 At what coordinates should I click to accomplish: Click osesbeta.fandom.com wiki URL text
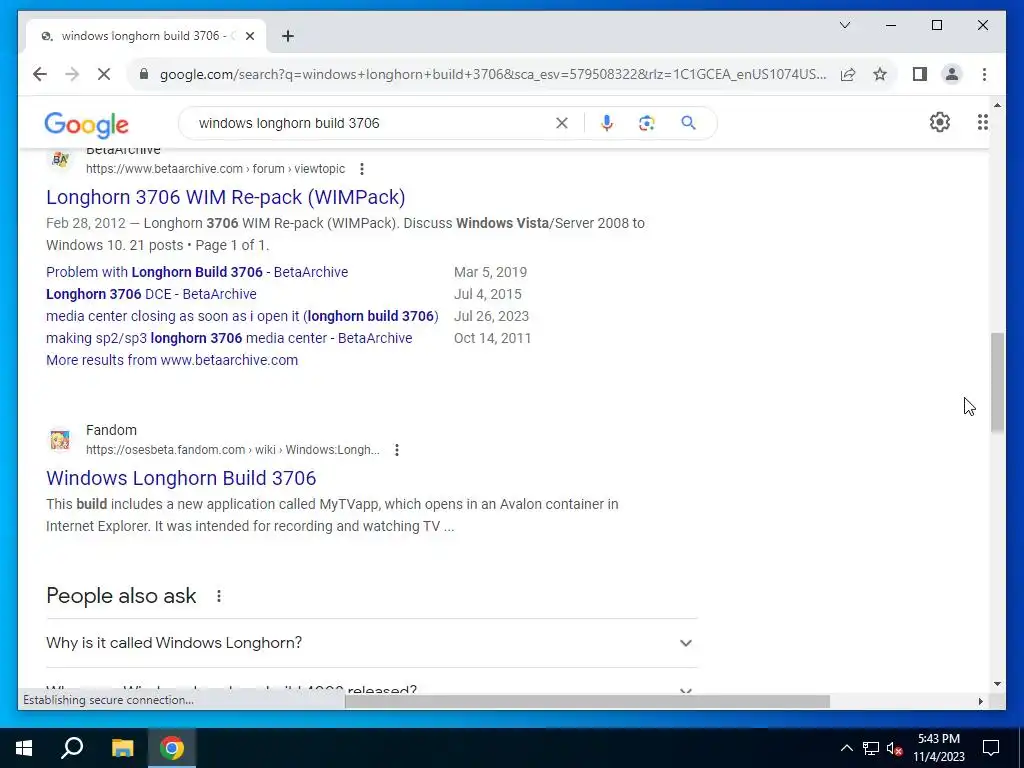click(232, 450)
